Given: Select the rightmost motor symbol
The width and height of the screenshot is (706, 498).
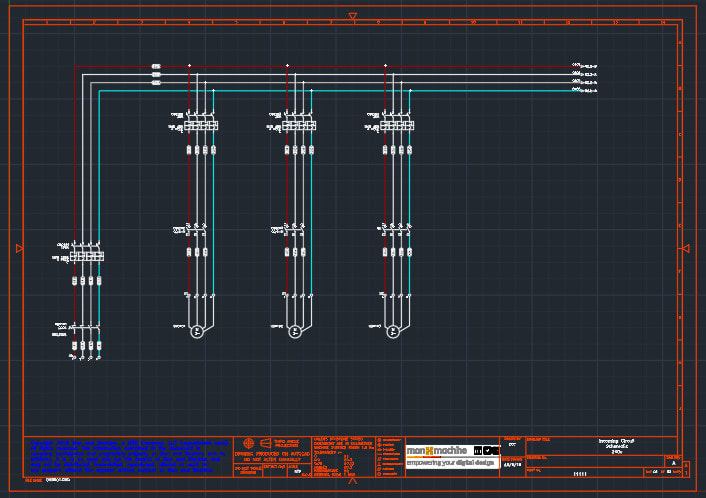Looking at the screenshot, I should pos(393,329).
